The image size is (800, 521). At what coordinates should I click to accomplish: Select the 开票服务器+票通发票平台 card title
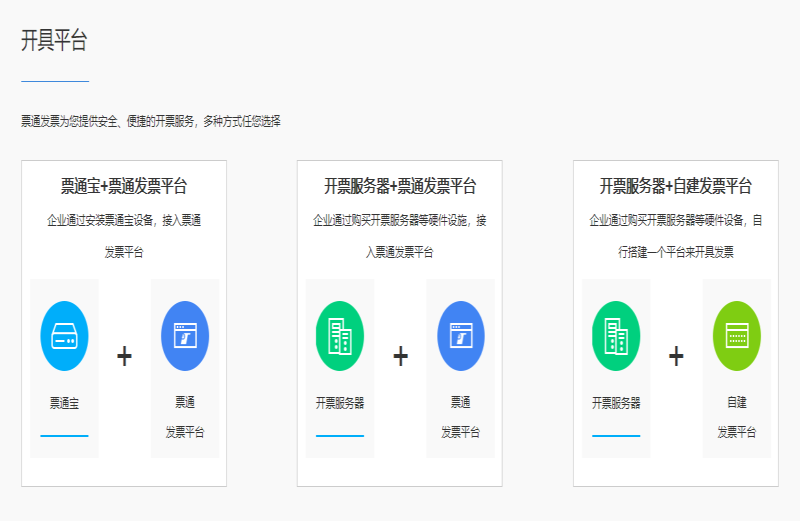[x=400, y=186]
